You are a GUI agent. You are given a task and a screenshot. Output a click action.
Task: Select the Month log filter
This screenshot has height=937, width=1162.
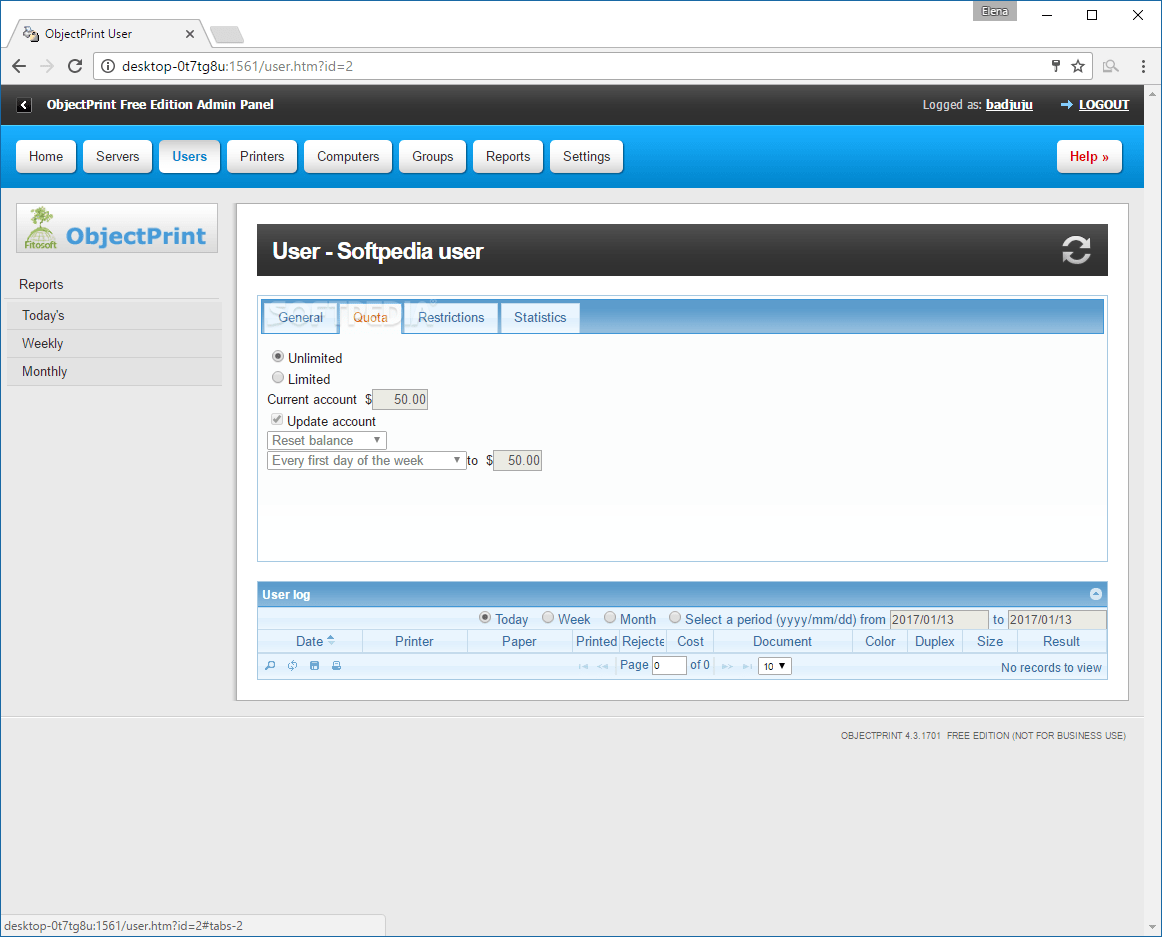click(x=610, y=618)
